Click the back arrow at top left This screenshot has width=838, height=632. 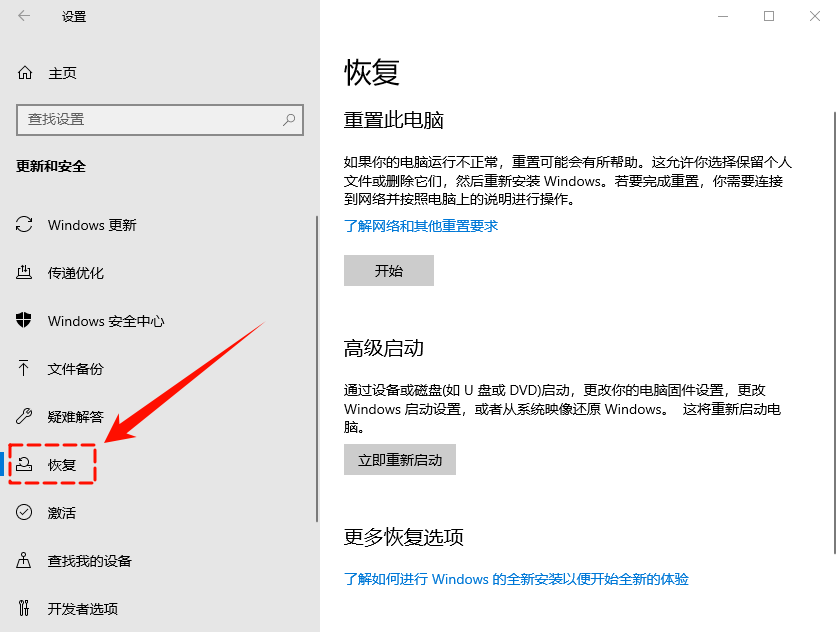20,16
